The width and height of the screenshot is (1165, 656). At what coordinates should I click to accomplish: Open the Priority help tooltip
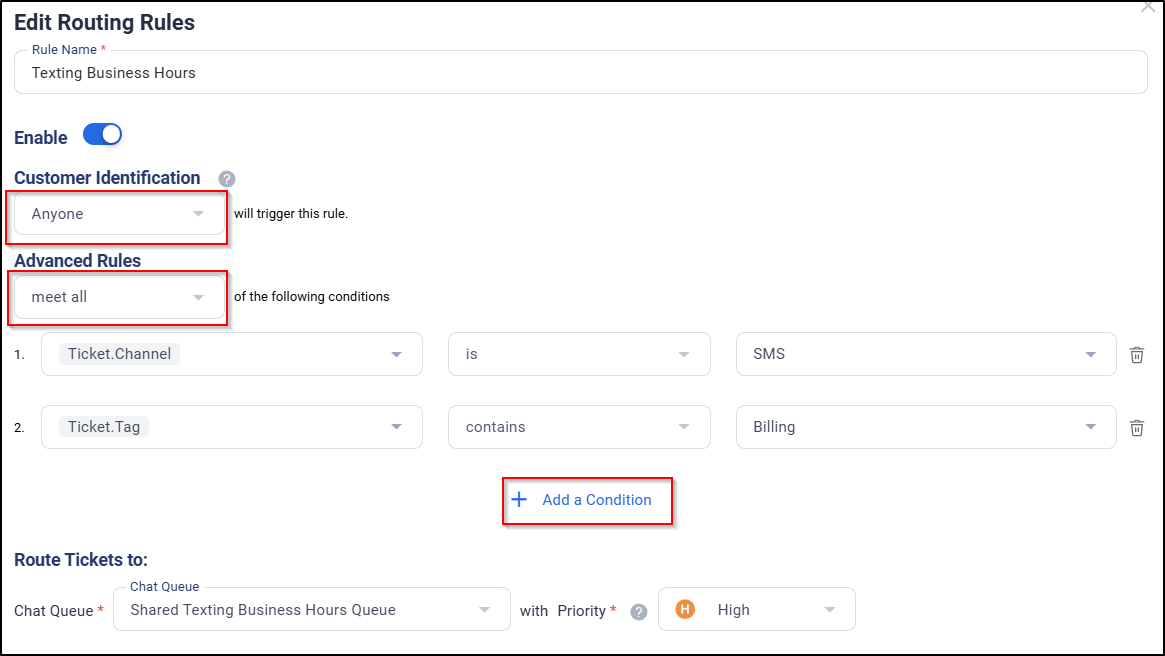[x=639, y=611]
